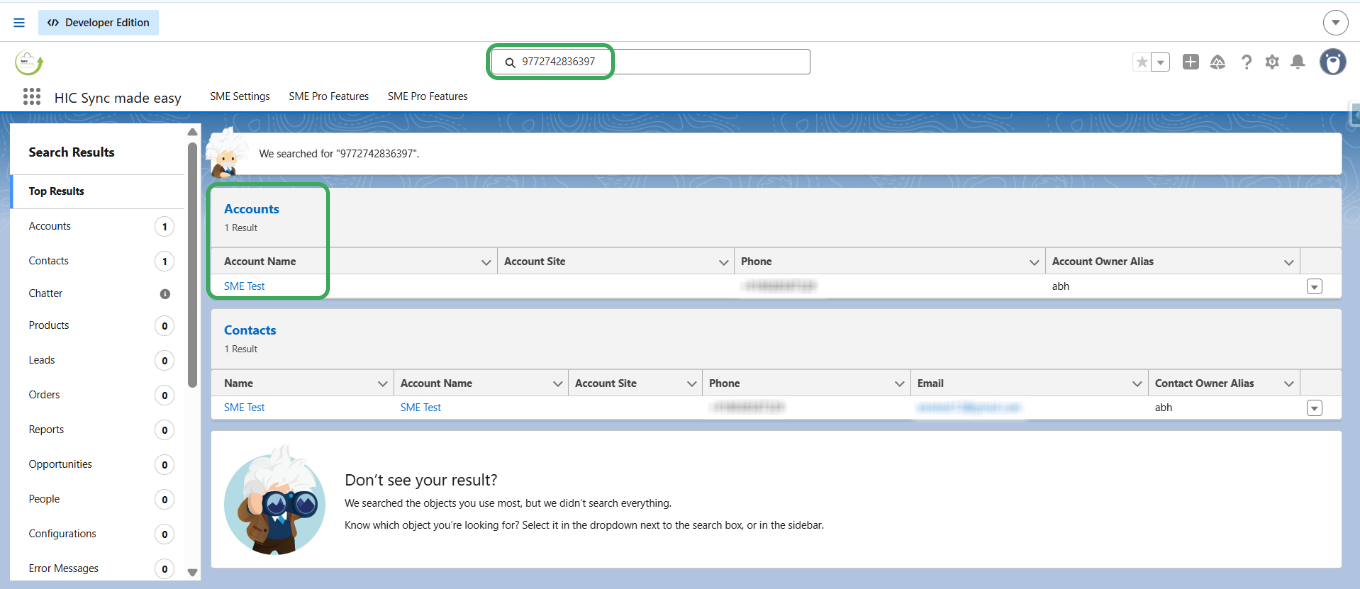Open Global Actions plus icon
The width and height of the screenshot is (1360, 589).
1190,62
